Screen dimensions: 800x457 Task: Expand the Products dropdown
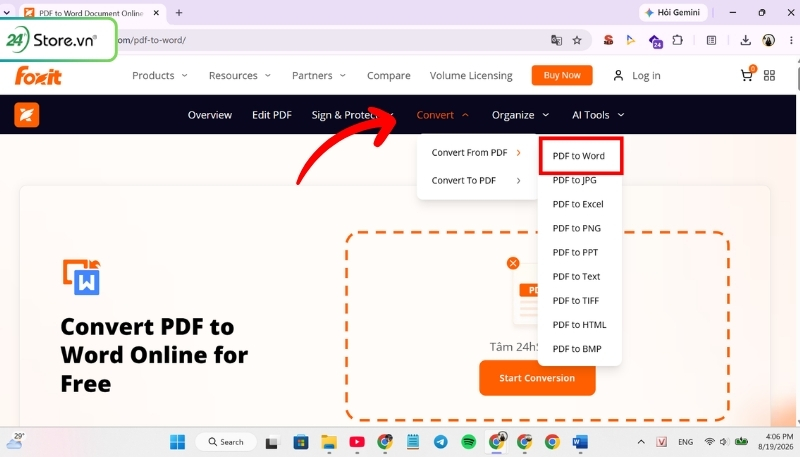click(x=160, y=75)
